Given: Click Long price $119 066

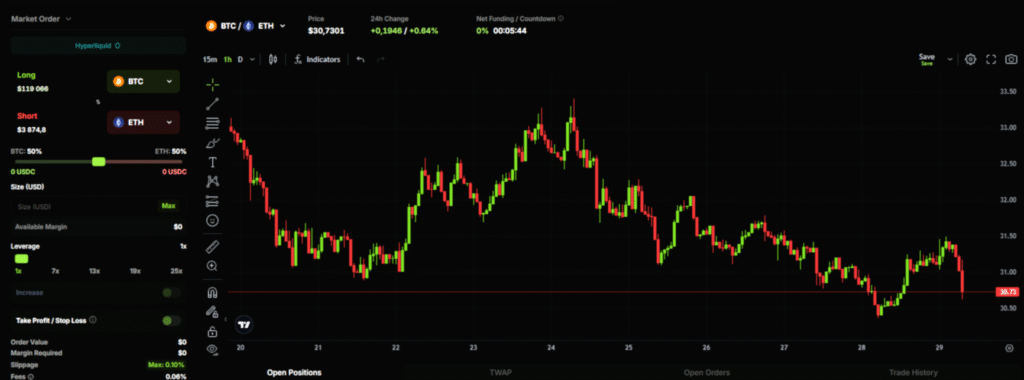Looking at the screenshot, I should click(x=33, y=89).
